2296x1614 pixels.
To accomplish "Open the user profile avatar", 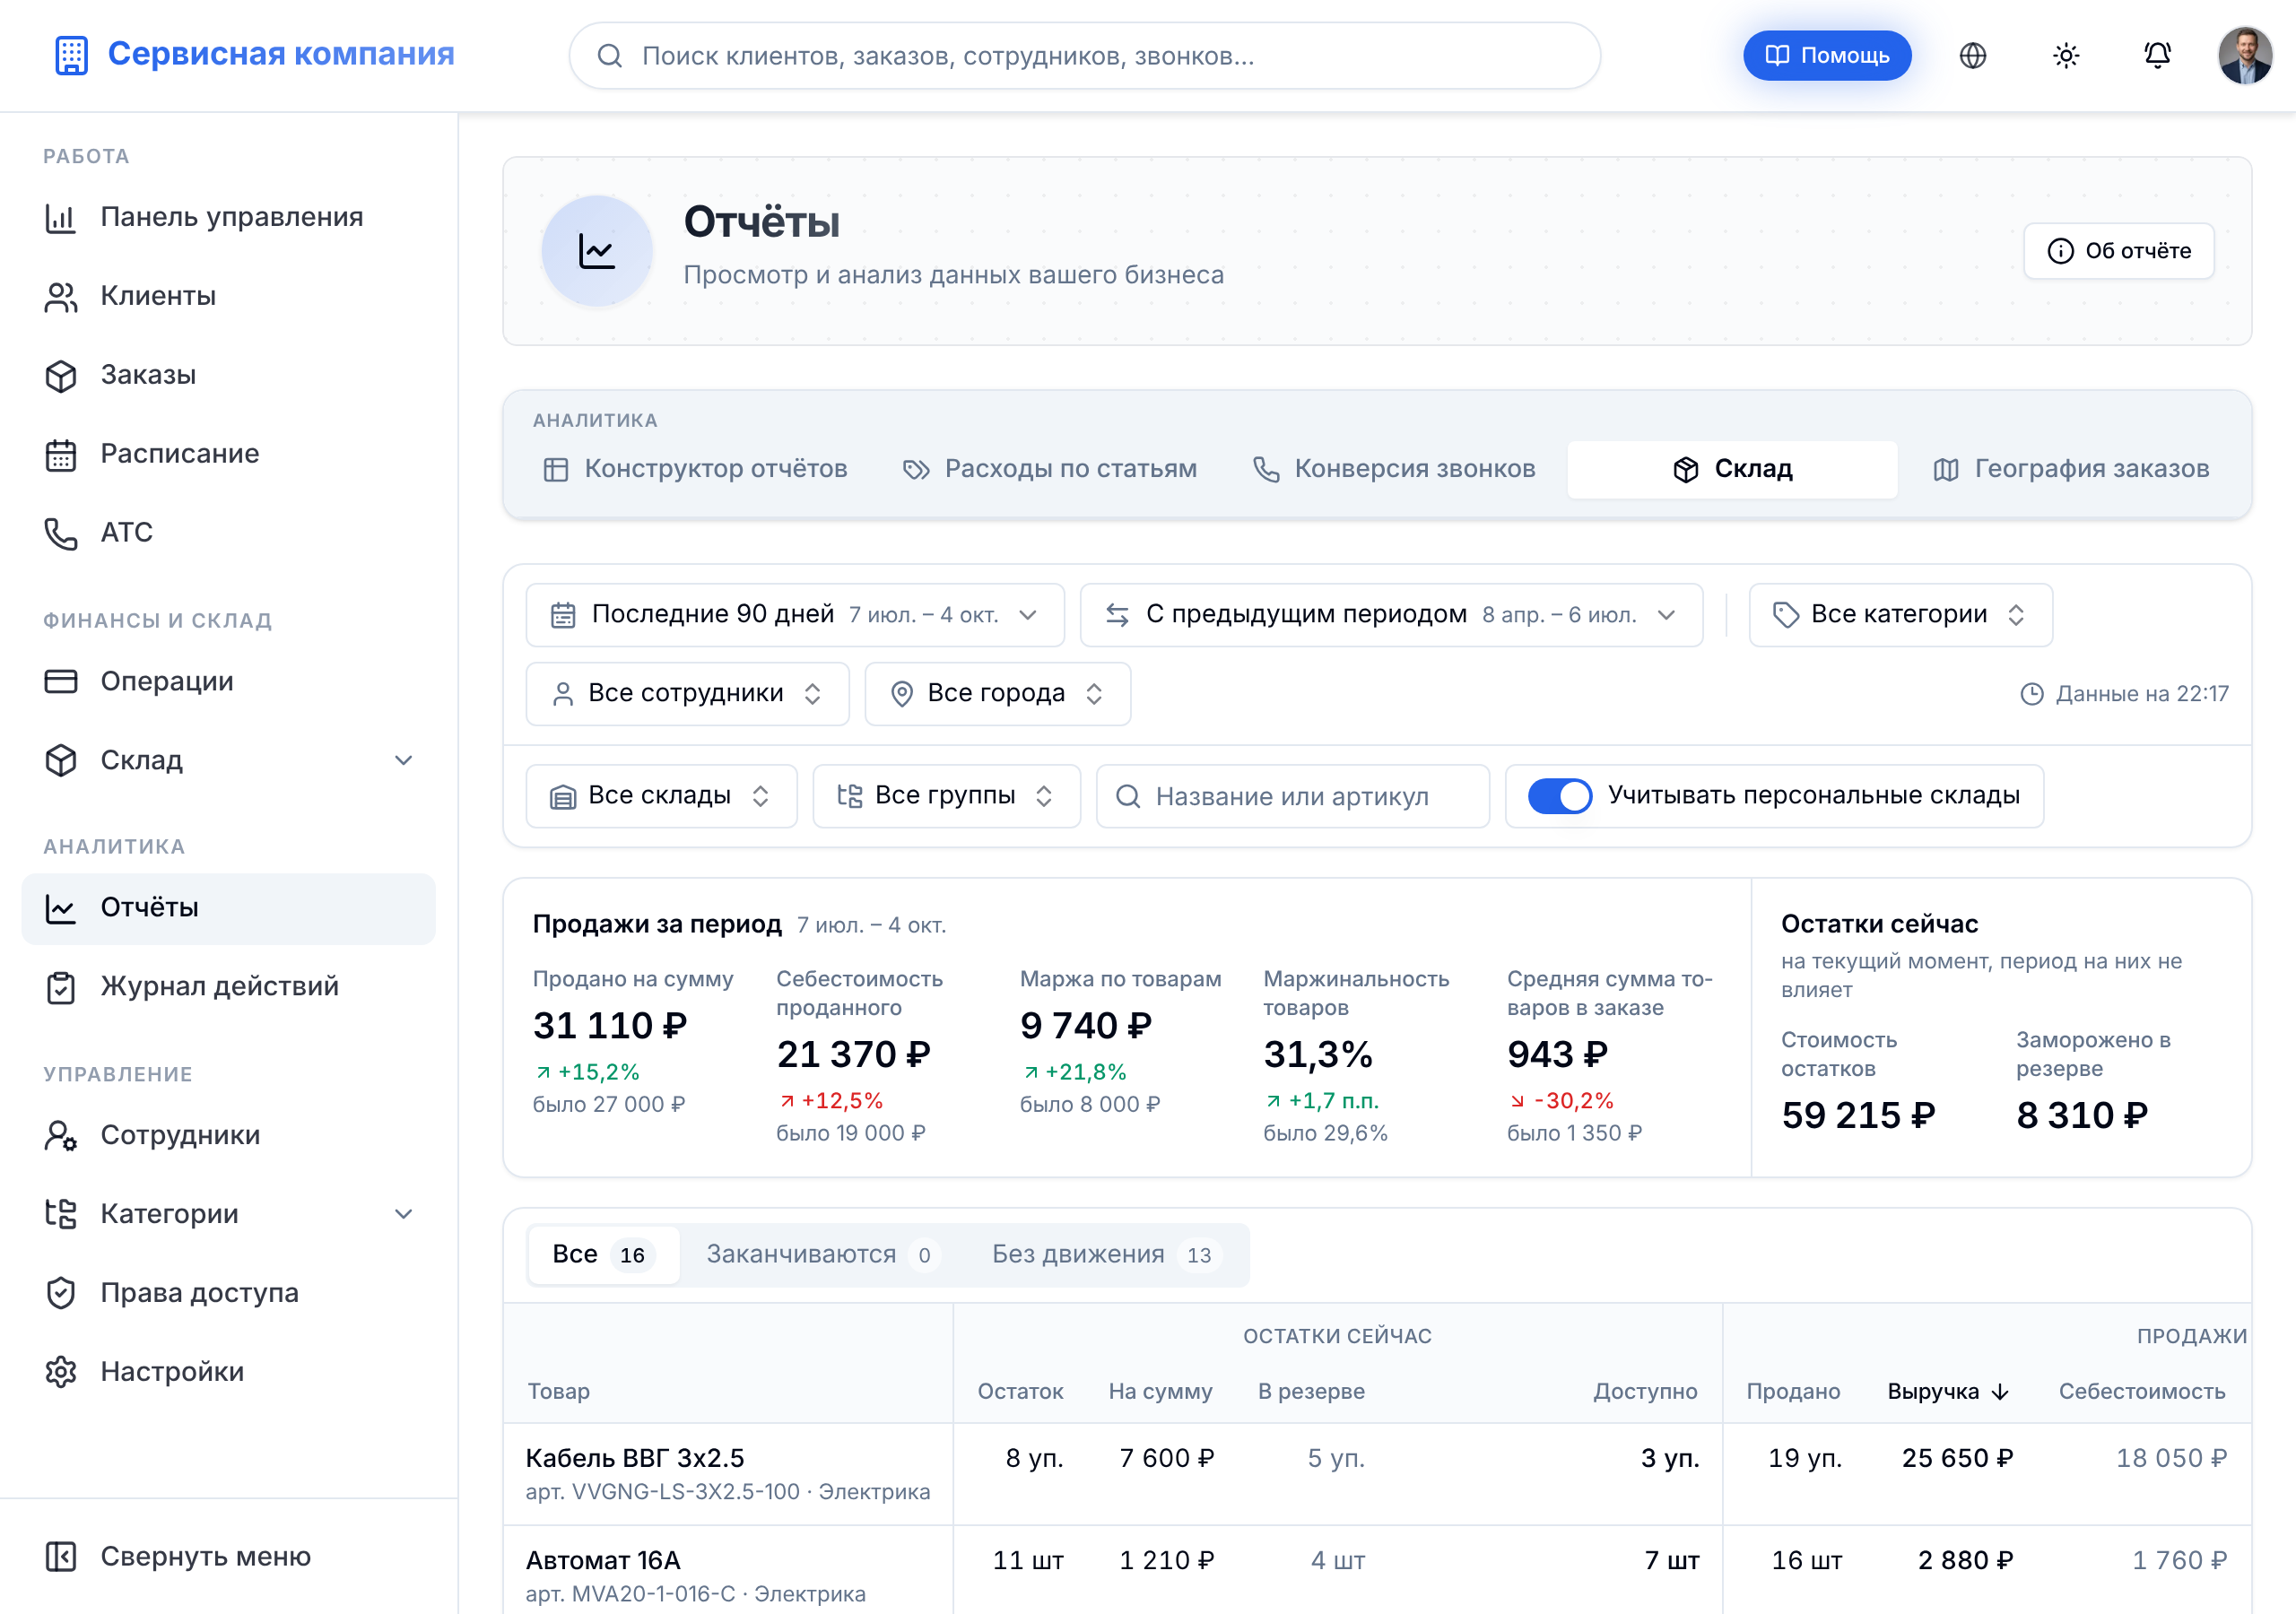I will click(x=2245, y=55).
